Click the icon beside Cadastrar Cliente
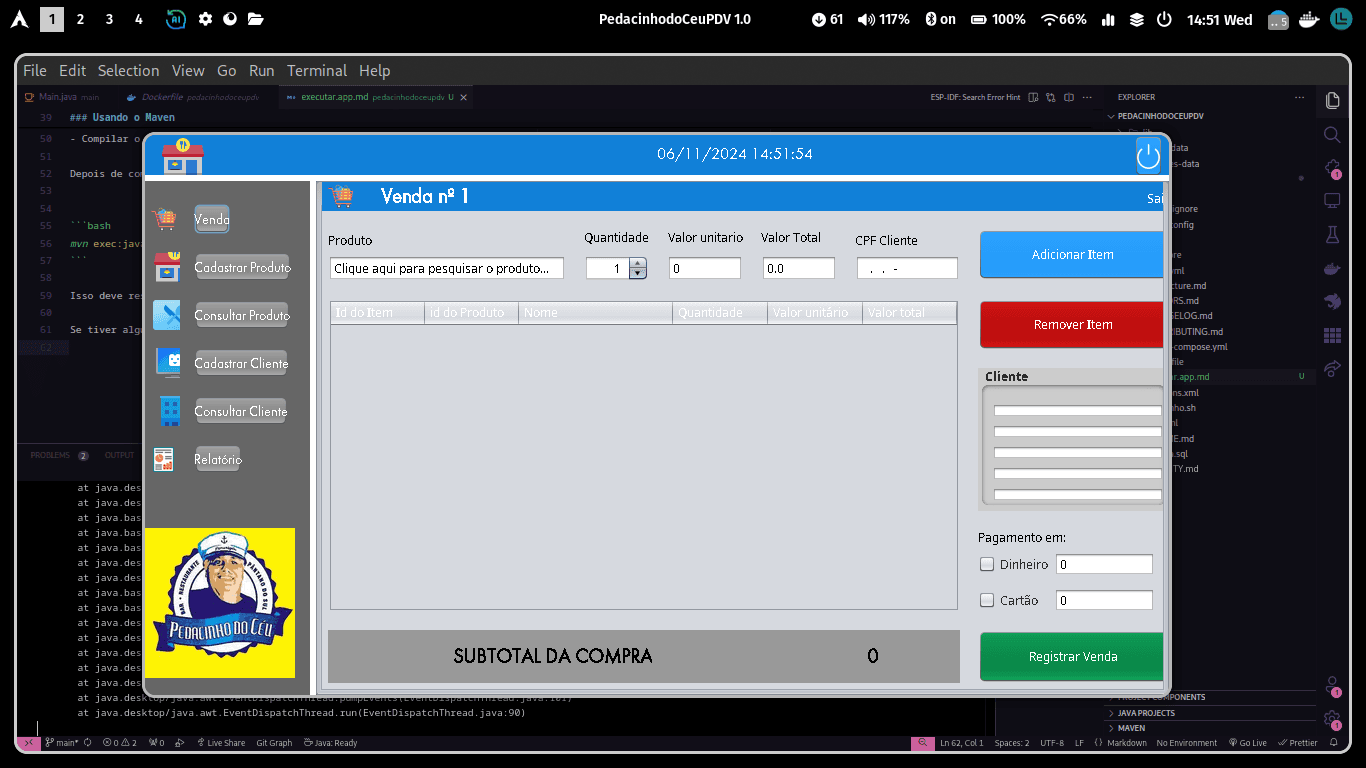This screenshot has height=768, width=1366. 168,363
